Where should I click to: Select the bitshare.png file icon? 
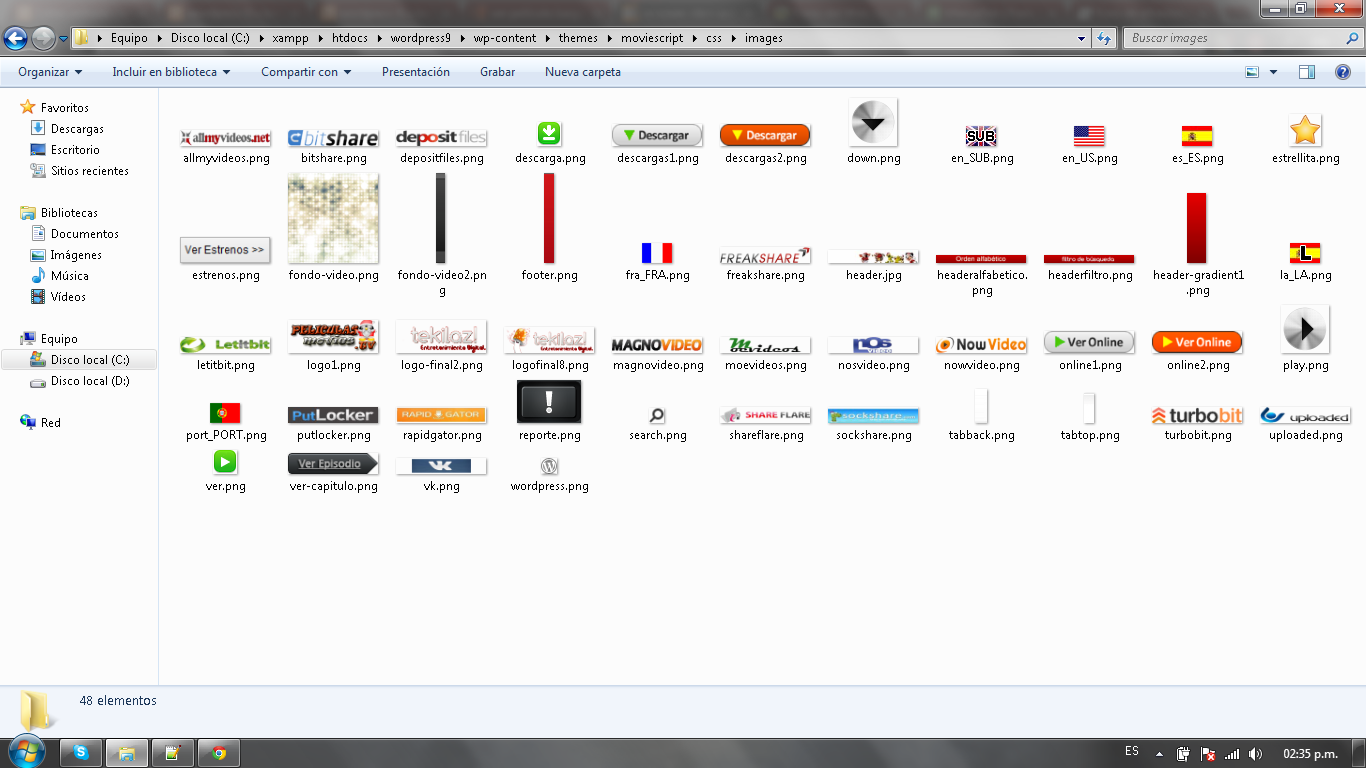333,138
